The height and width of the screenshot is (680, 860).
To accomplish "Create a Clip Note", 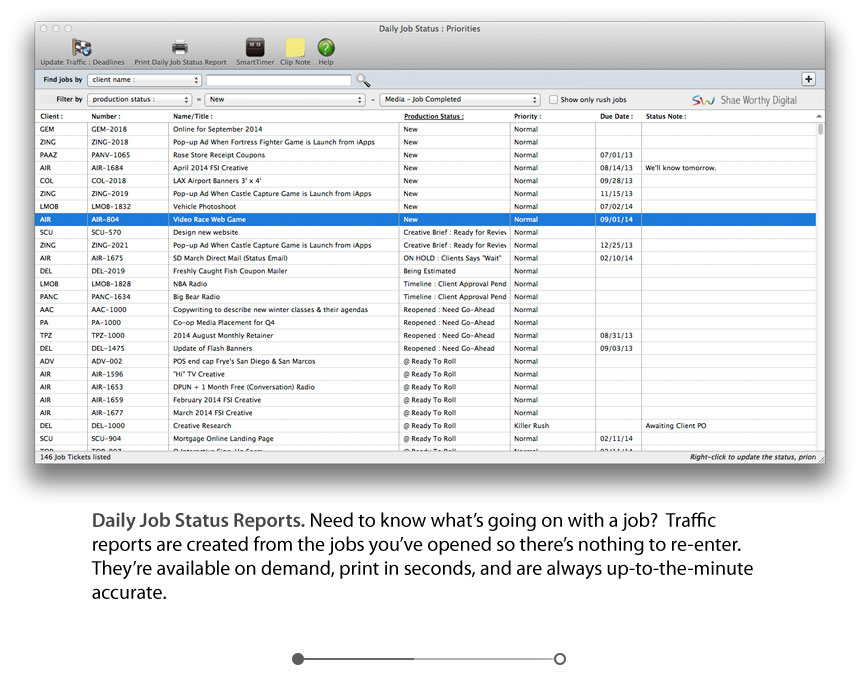I will coord(295,48).
